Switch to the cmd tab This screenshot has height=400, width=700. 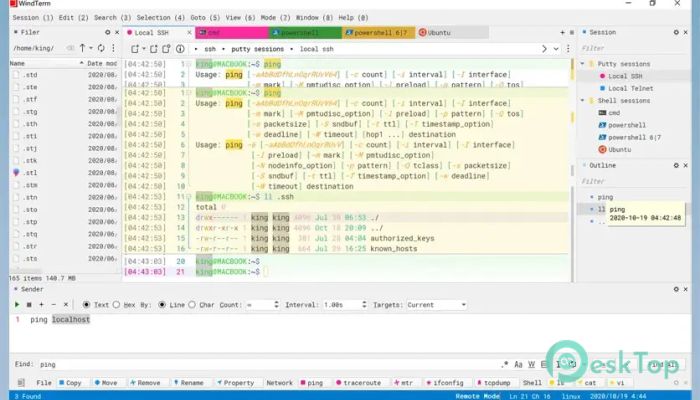pos(232,33)
